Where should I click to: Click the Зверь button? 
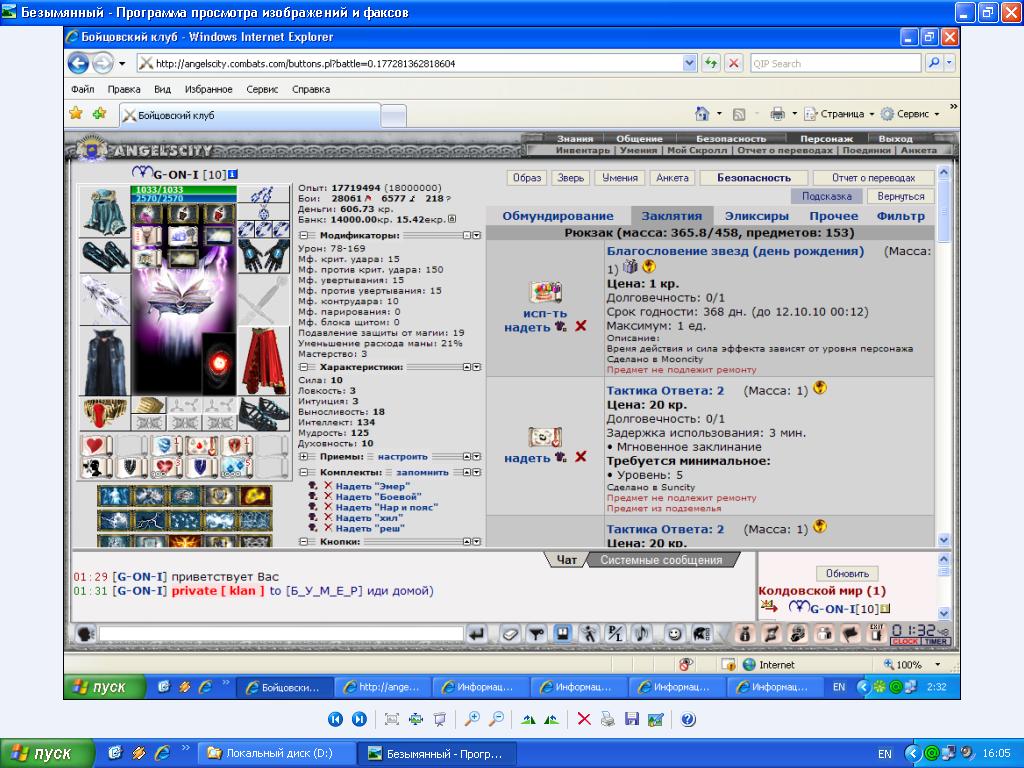coord(570,178)
